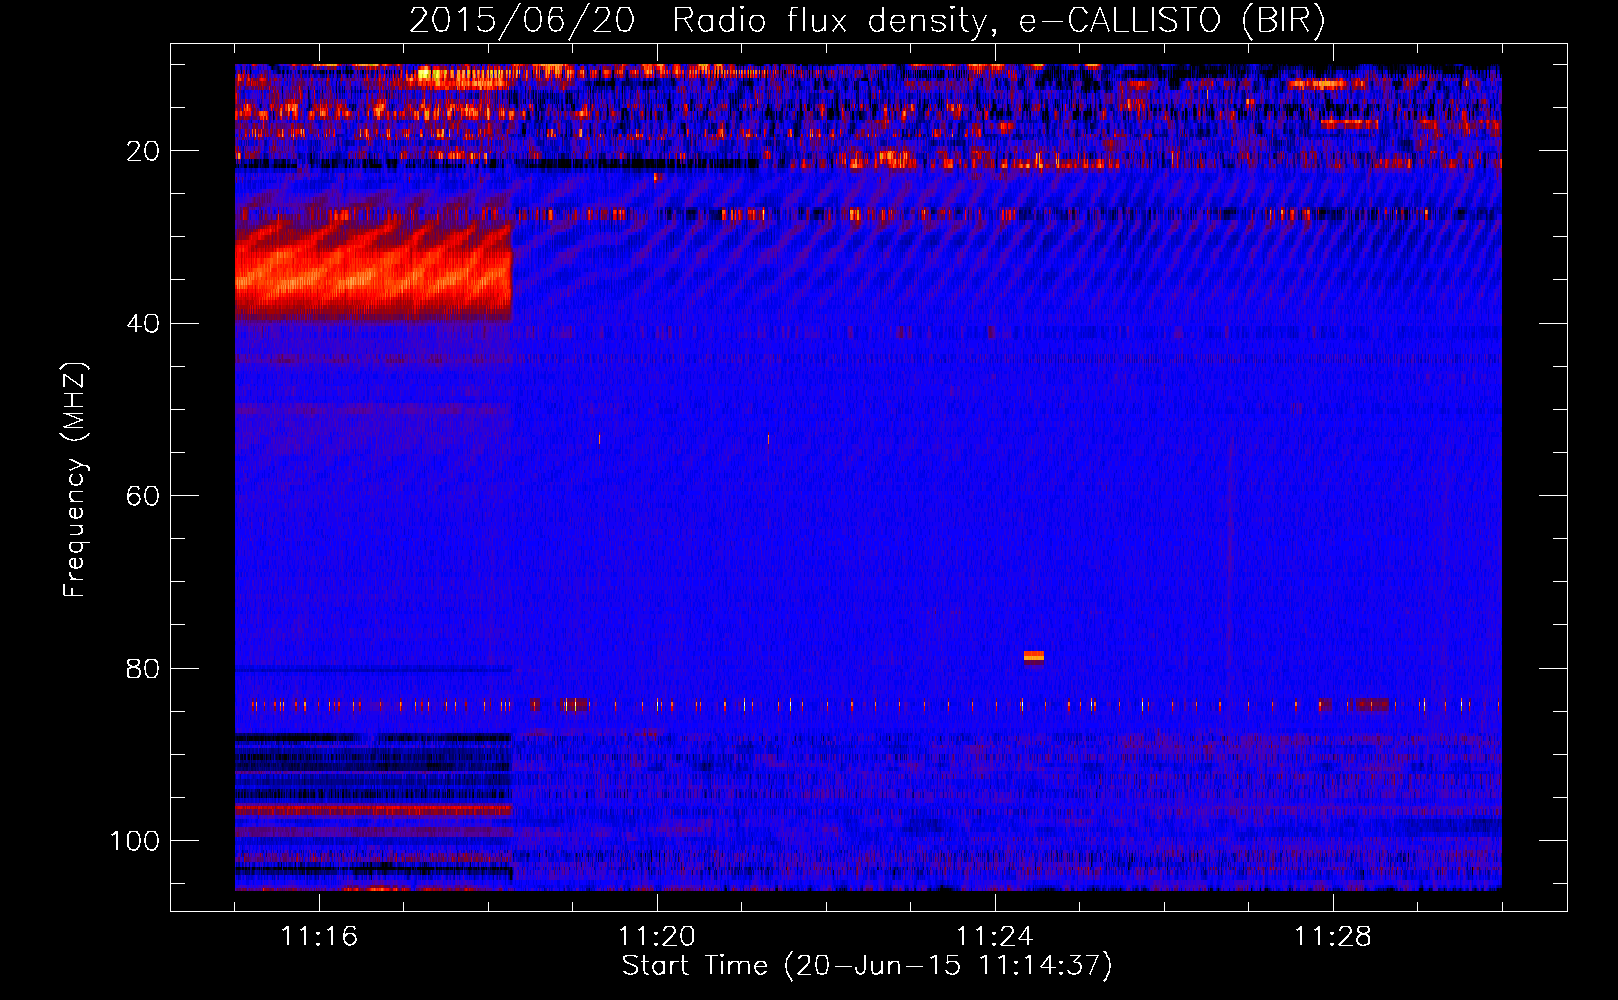Viewport: 1618px width, 1000px height.
Task: Click the 40 frequency tick label
Action: [x=144, y=324]
